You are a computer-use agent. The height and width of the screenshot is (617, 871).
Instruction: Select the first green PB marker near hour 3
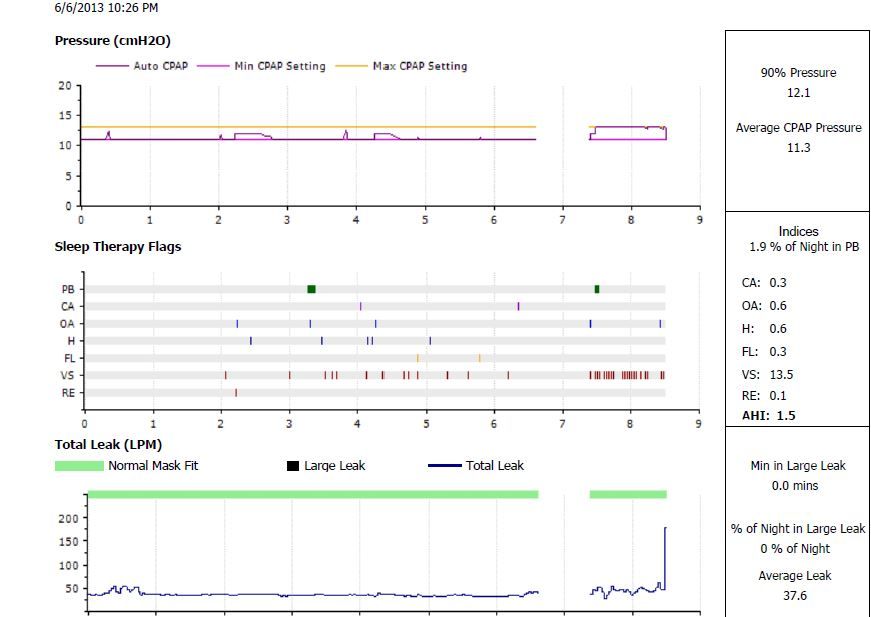311,289
